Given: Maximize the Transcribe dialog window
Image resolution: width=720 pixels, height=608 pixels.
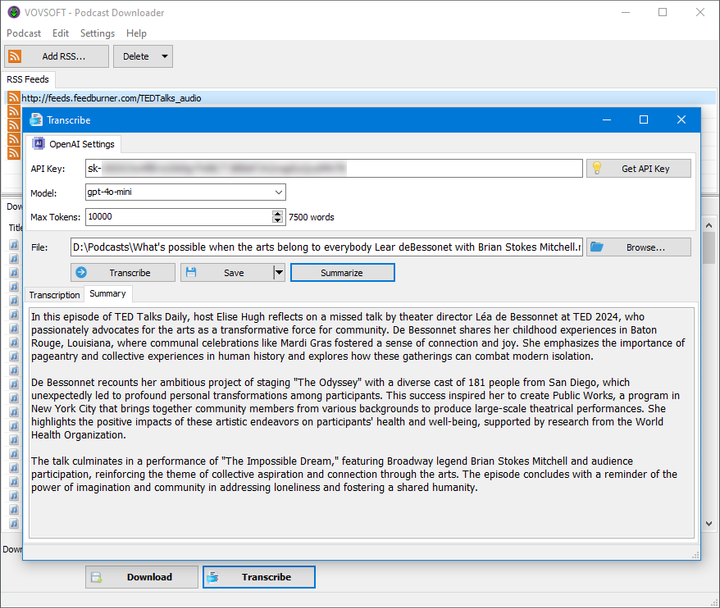Looking at the screenshot, I should coord(644,120).
